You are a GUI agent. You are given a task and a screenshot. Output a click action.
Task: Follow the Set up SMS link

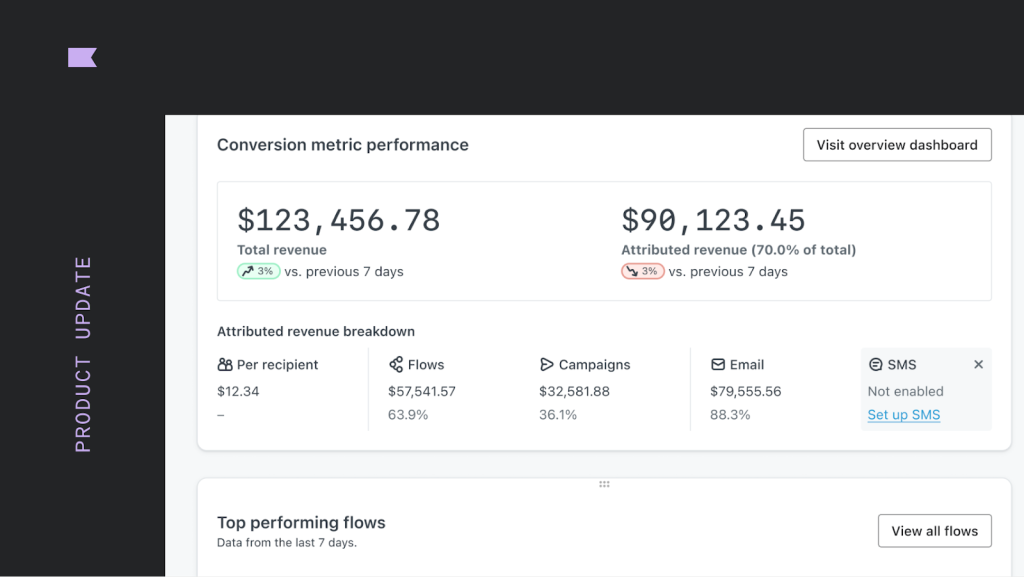(x=903, y=414)
